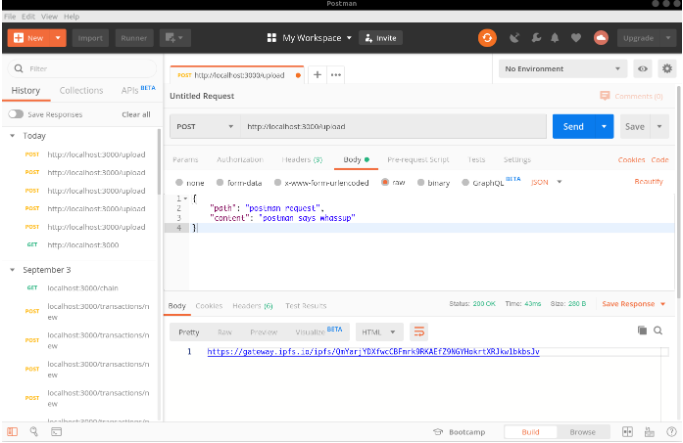
Task: Click the orange unsaved dot on request tab
Action: (x=298, y=75)
